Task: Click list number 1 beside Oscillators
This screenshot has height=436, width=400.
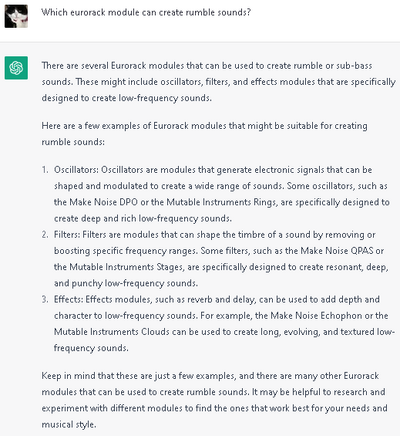Action: tap(45, 170)
